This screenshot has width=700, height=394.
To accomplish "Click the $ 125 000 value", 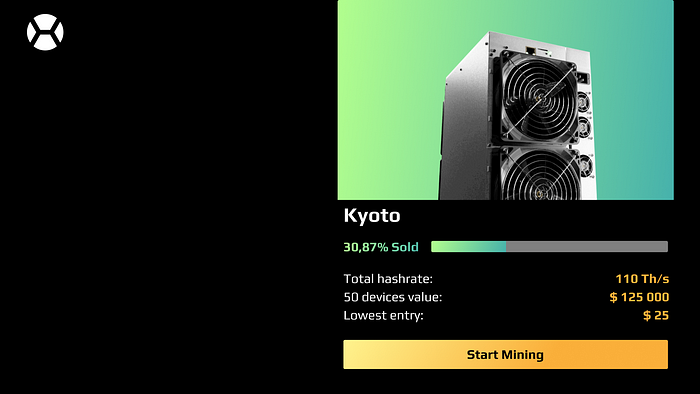I will click(x=639, y=297).
